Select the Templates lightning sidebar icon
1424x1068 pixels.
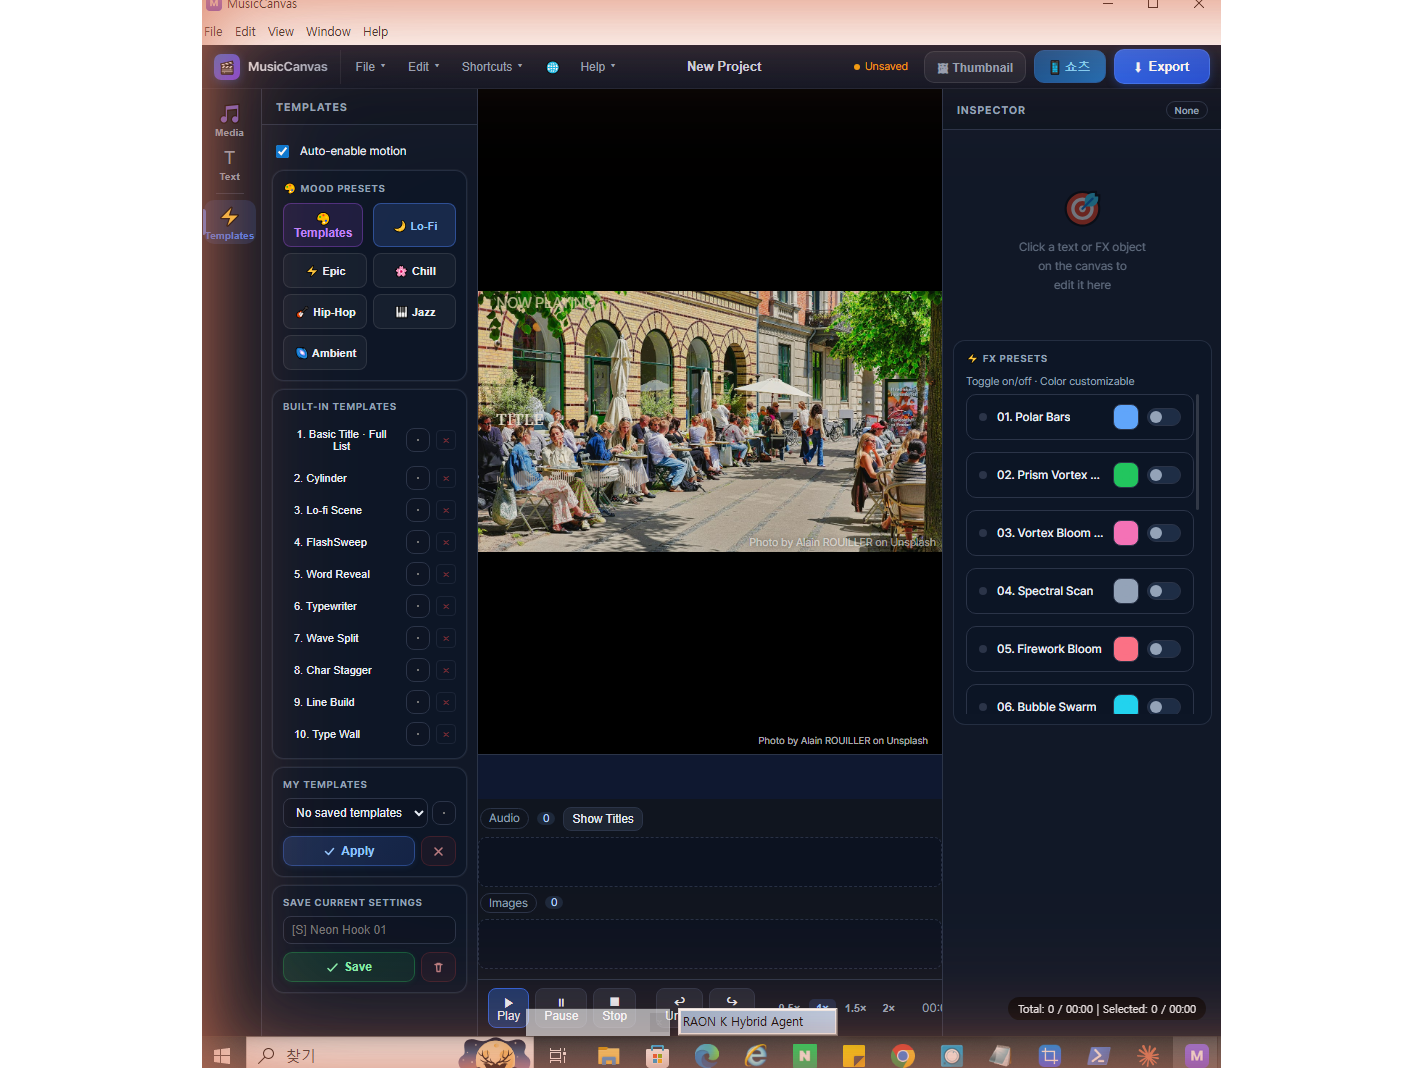tap(229, 223)
